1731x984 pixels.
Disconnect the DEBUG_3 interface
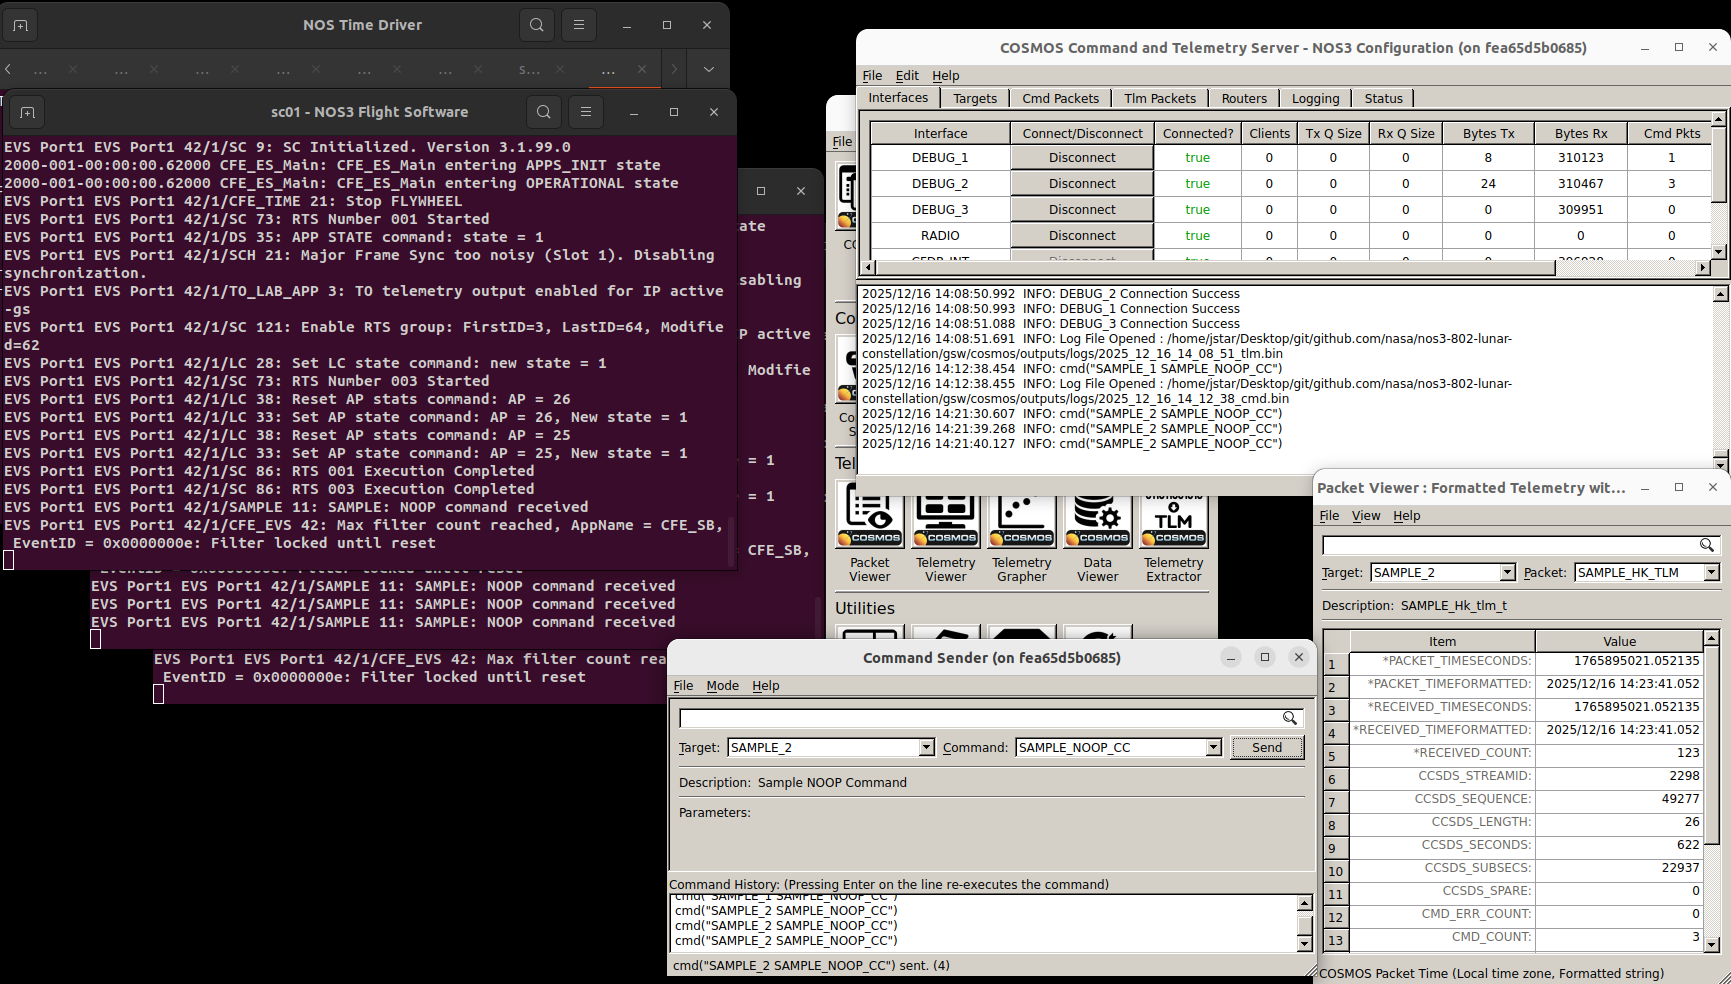[x=1082, y=209]
